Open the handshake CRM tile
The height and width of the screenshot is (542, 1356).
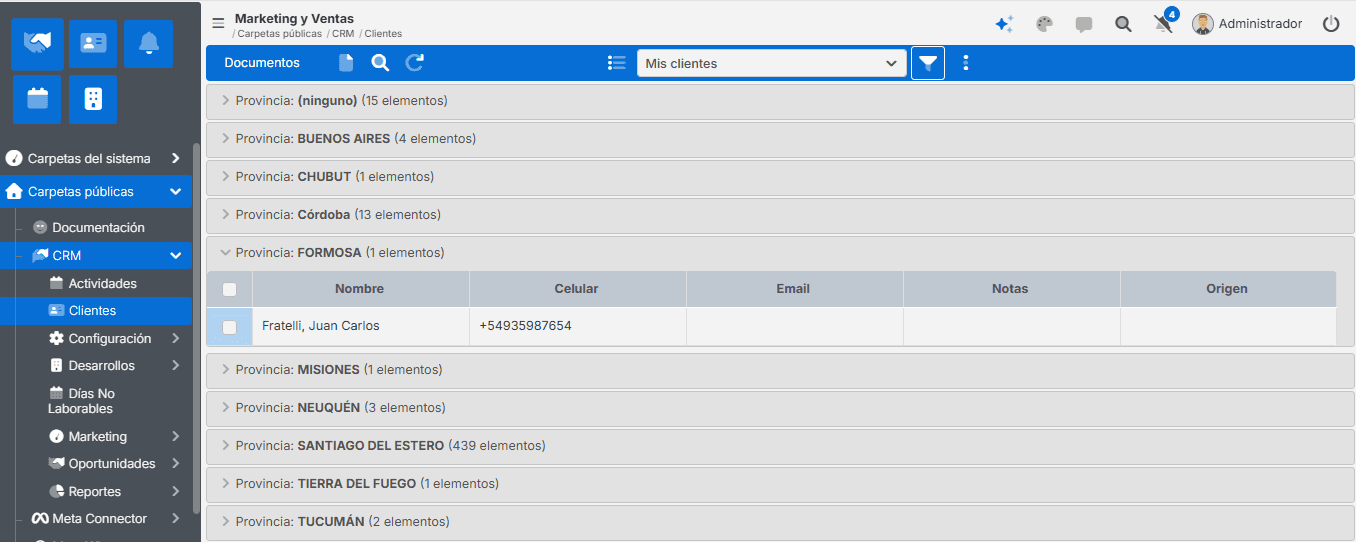pyautogui.click(x=37, y=44)
